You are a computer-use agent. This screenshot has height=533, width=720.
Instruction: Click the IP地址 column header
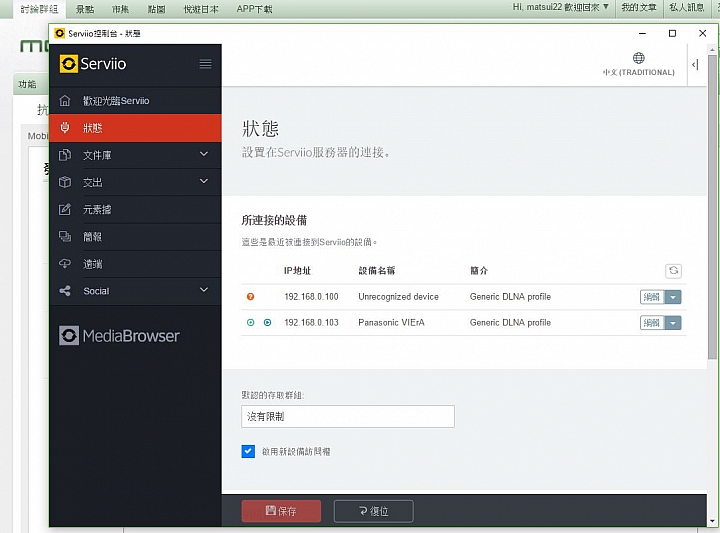pos(297,270)
